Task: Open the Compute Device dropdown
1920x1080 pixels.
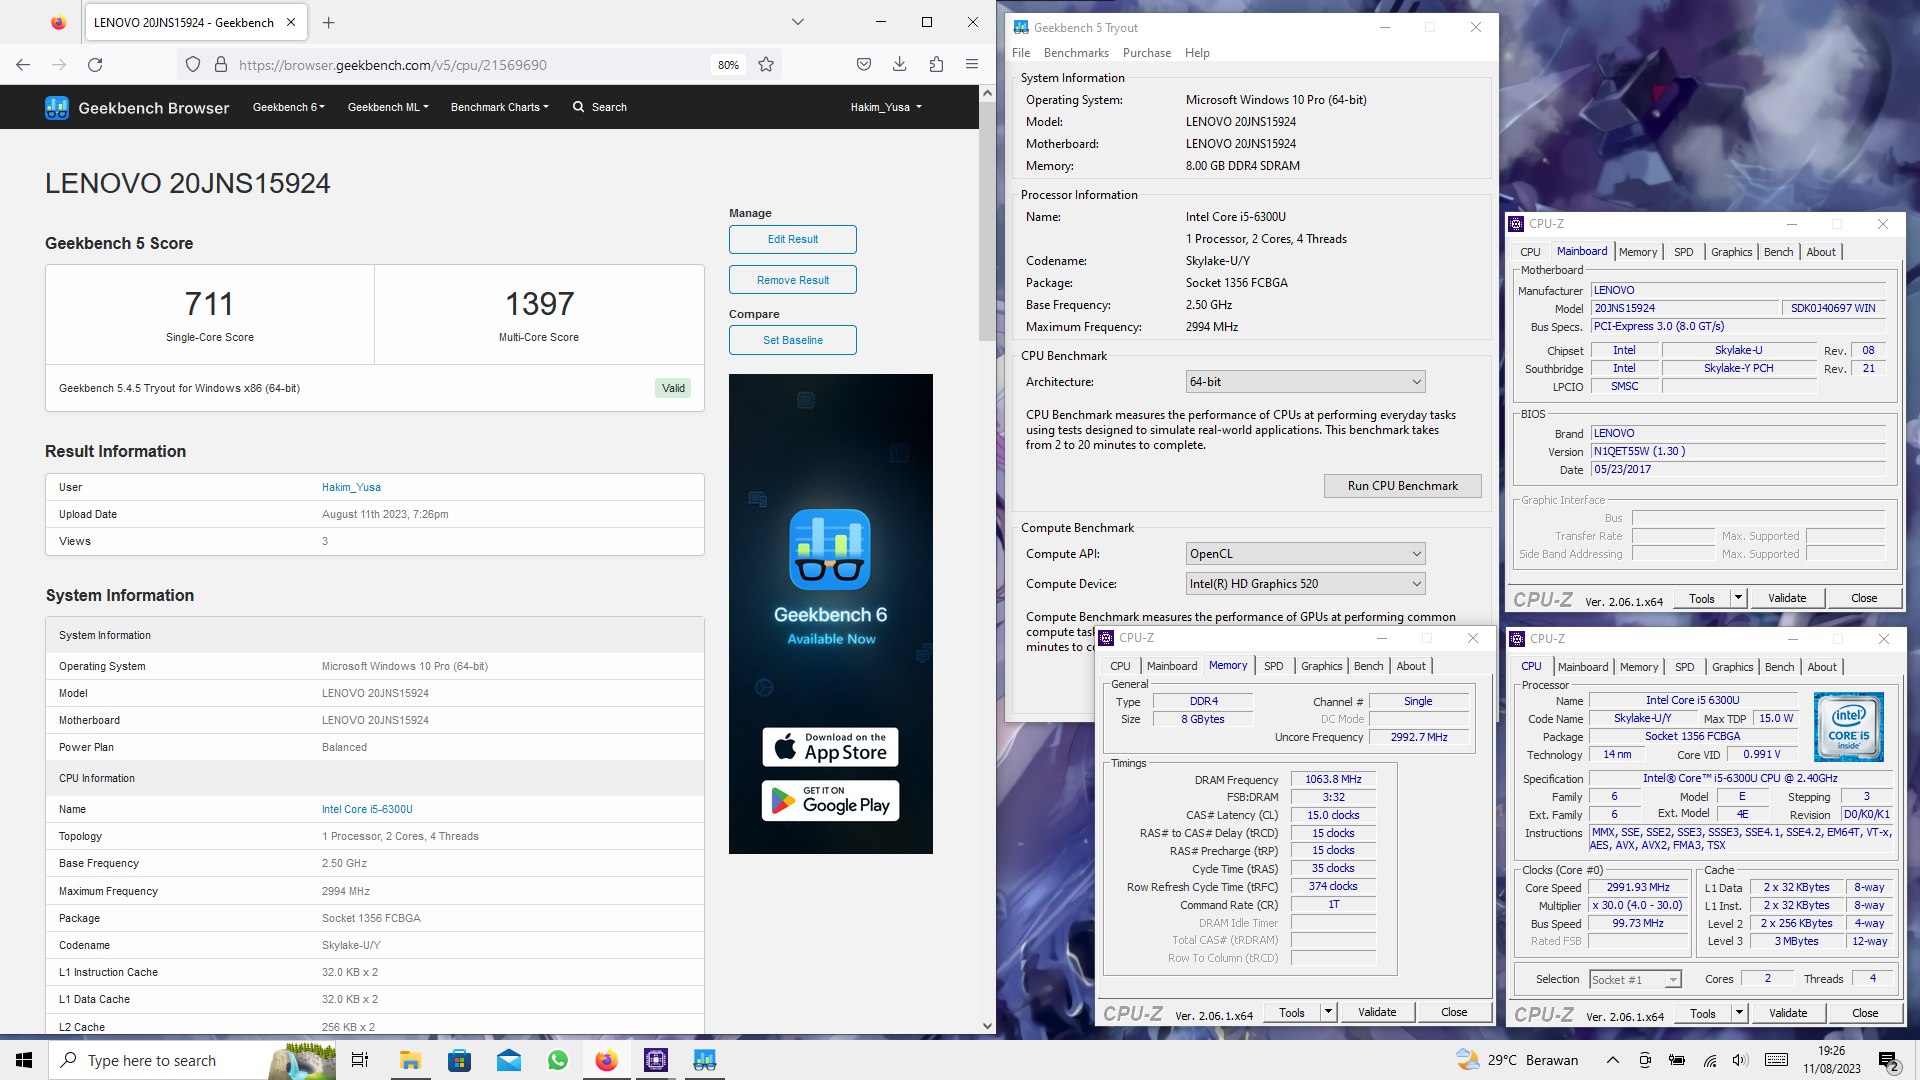Action: 1305,584
